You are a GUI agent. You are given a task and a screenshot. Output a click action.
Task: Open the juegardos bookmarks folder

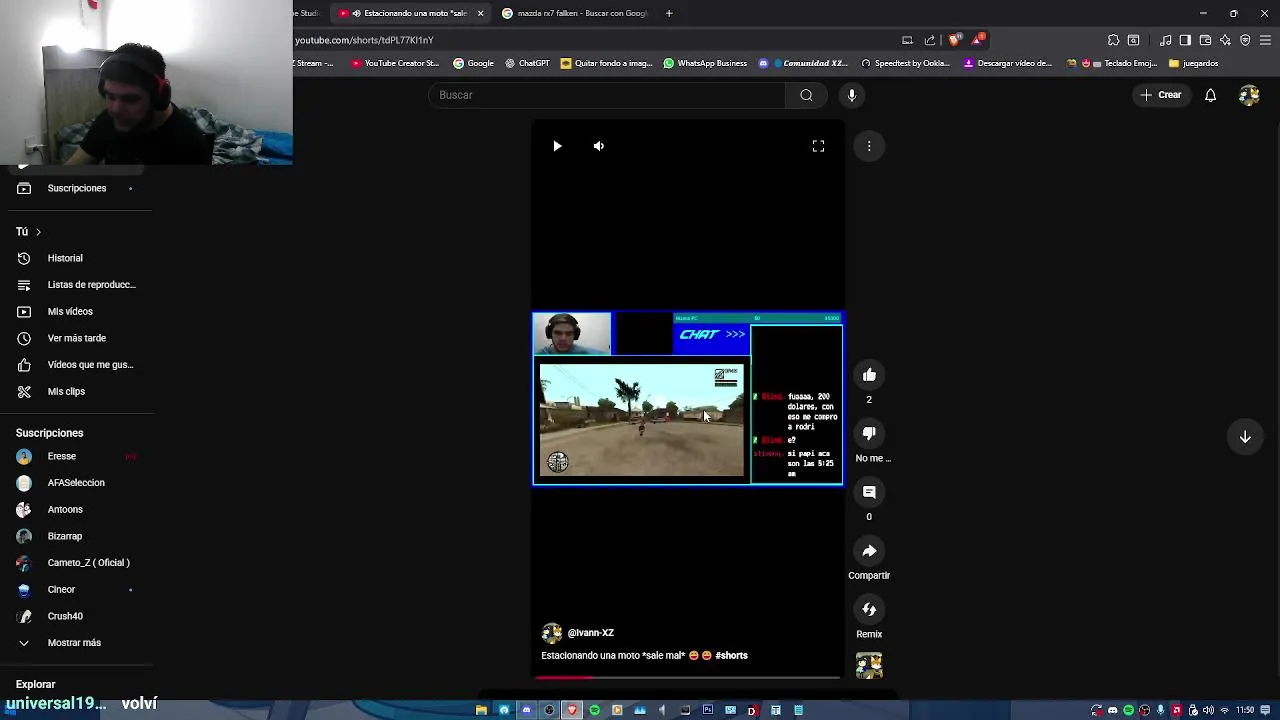coord(1193,63)
